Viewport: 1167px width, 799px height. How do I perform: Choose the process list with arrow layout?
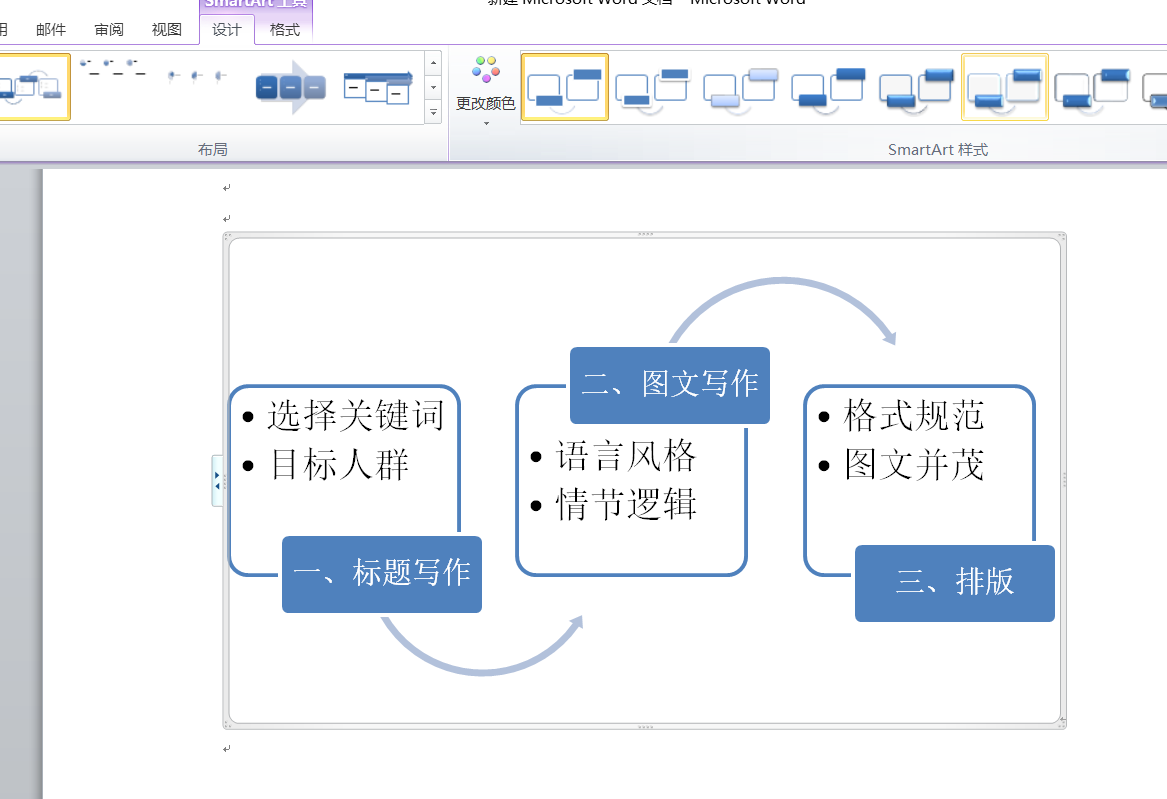(378, 88)
